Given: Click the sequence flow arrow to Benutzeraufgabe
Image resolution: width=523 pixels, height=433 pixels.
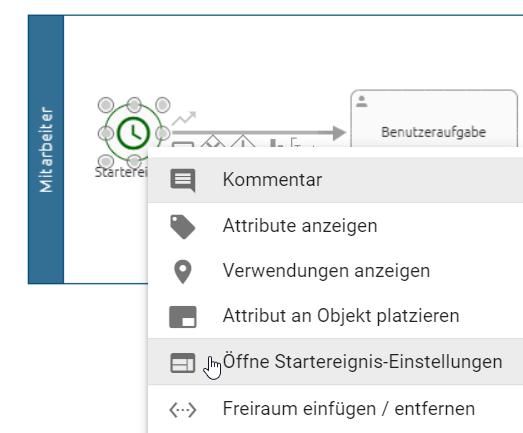Looking at the screenshot, I should click(259, 133).
